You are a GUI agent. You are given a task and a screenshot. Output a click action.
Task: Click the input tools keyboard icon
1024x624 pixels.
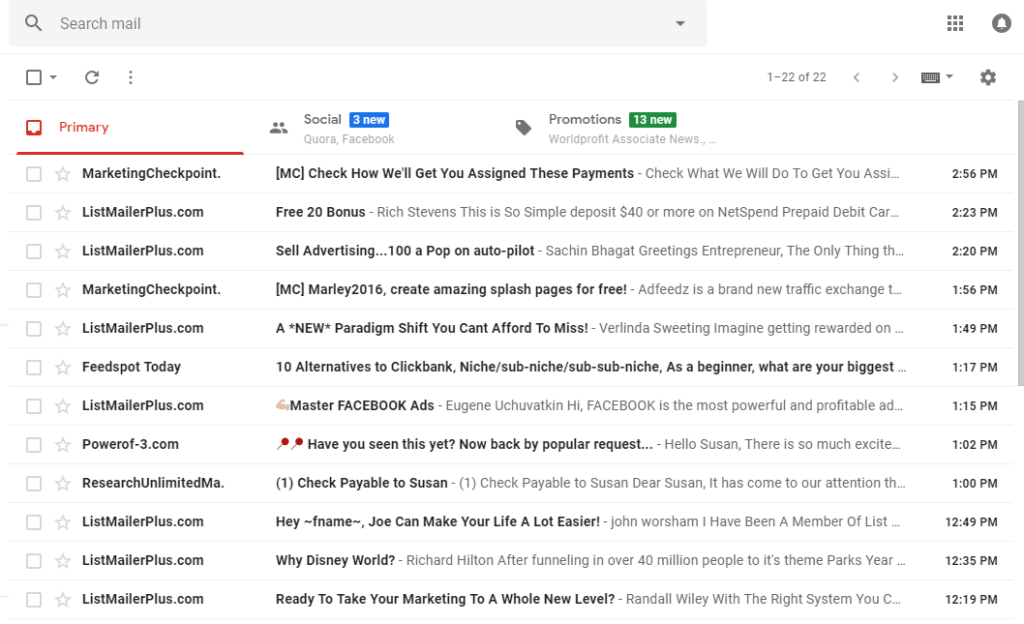931,78
